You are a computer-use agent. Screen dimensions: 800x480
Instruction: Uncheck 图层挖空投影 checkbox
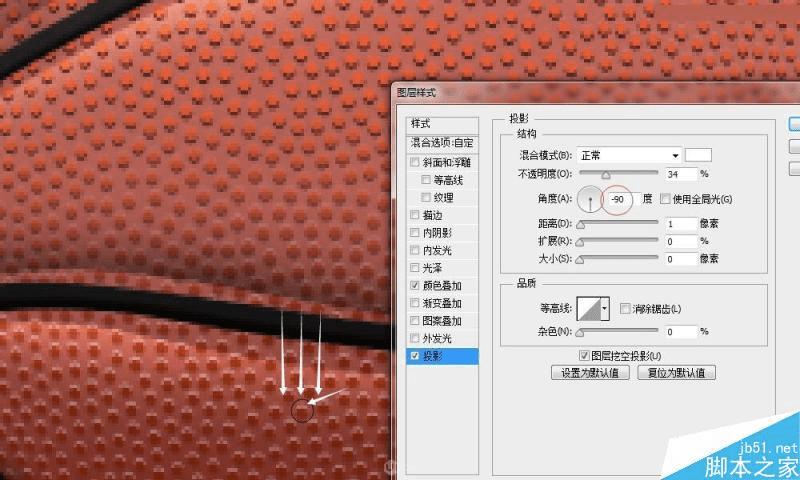[584, 355]
